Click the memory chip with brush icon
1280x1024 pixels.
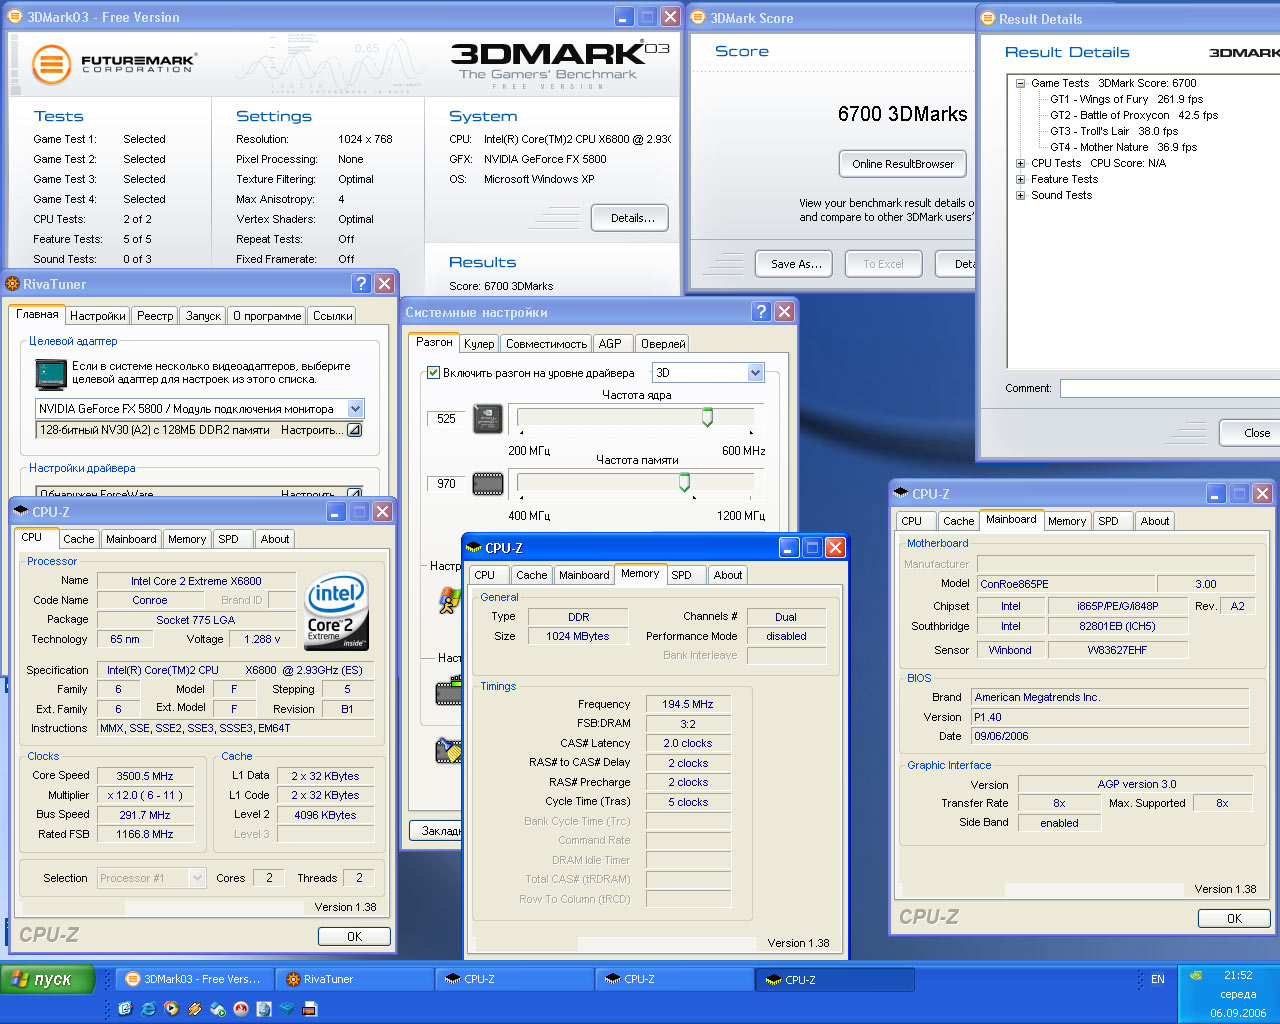coord(449,750)
